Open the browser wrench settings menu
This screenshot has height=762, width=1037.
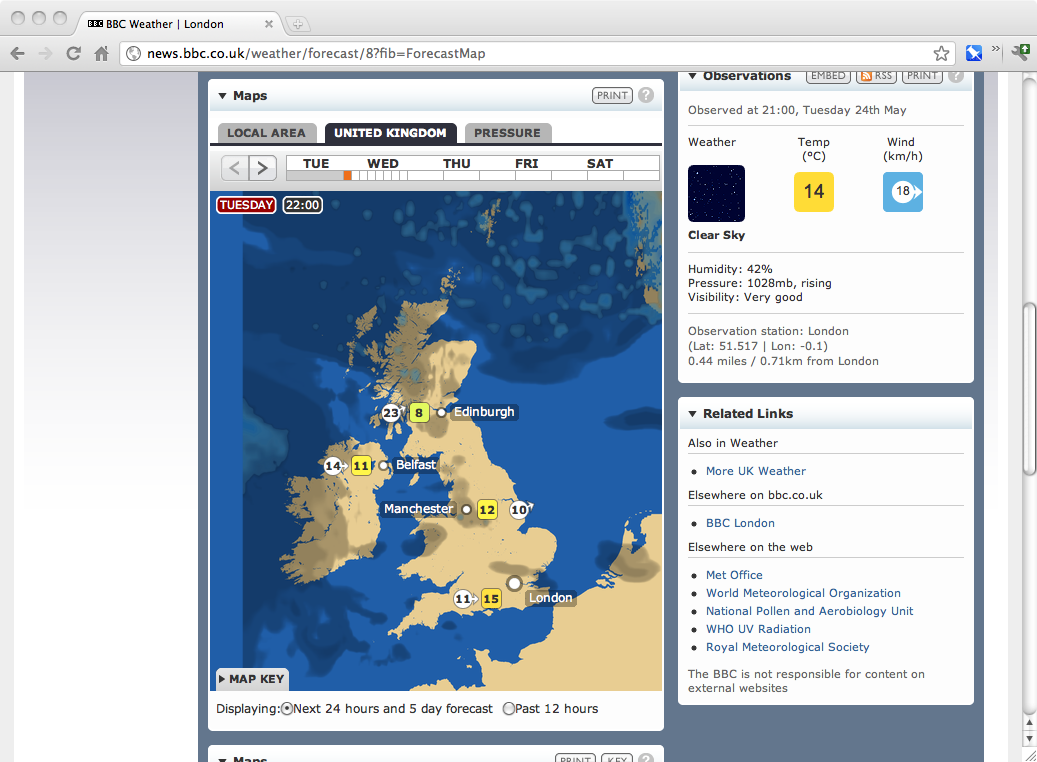pos(1020,52)
